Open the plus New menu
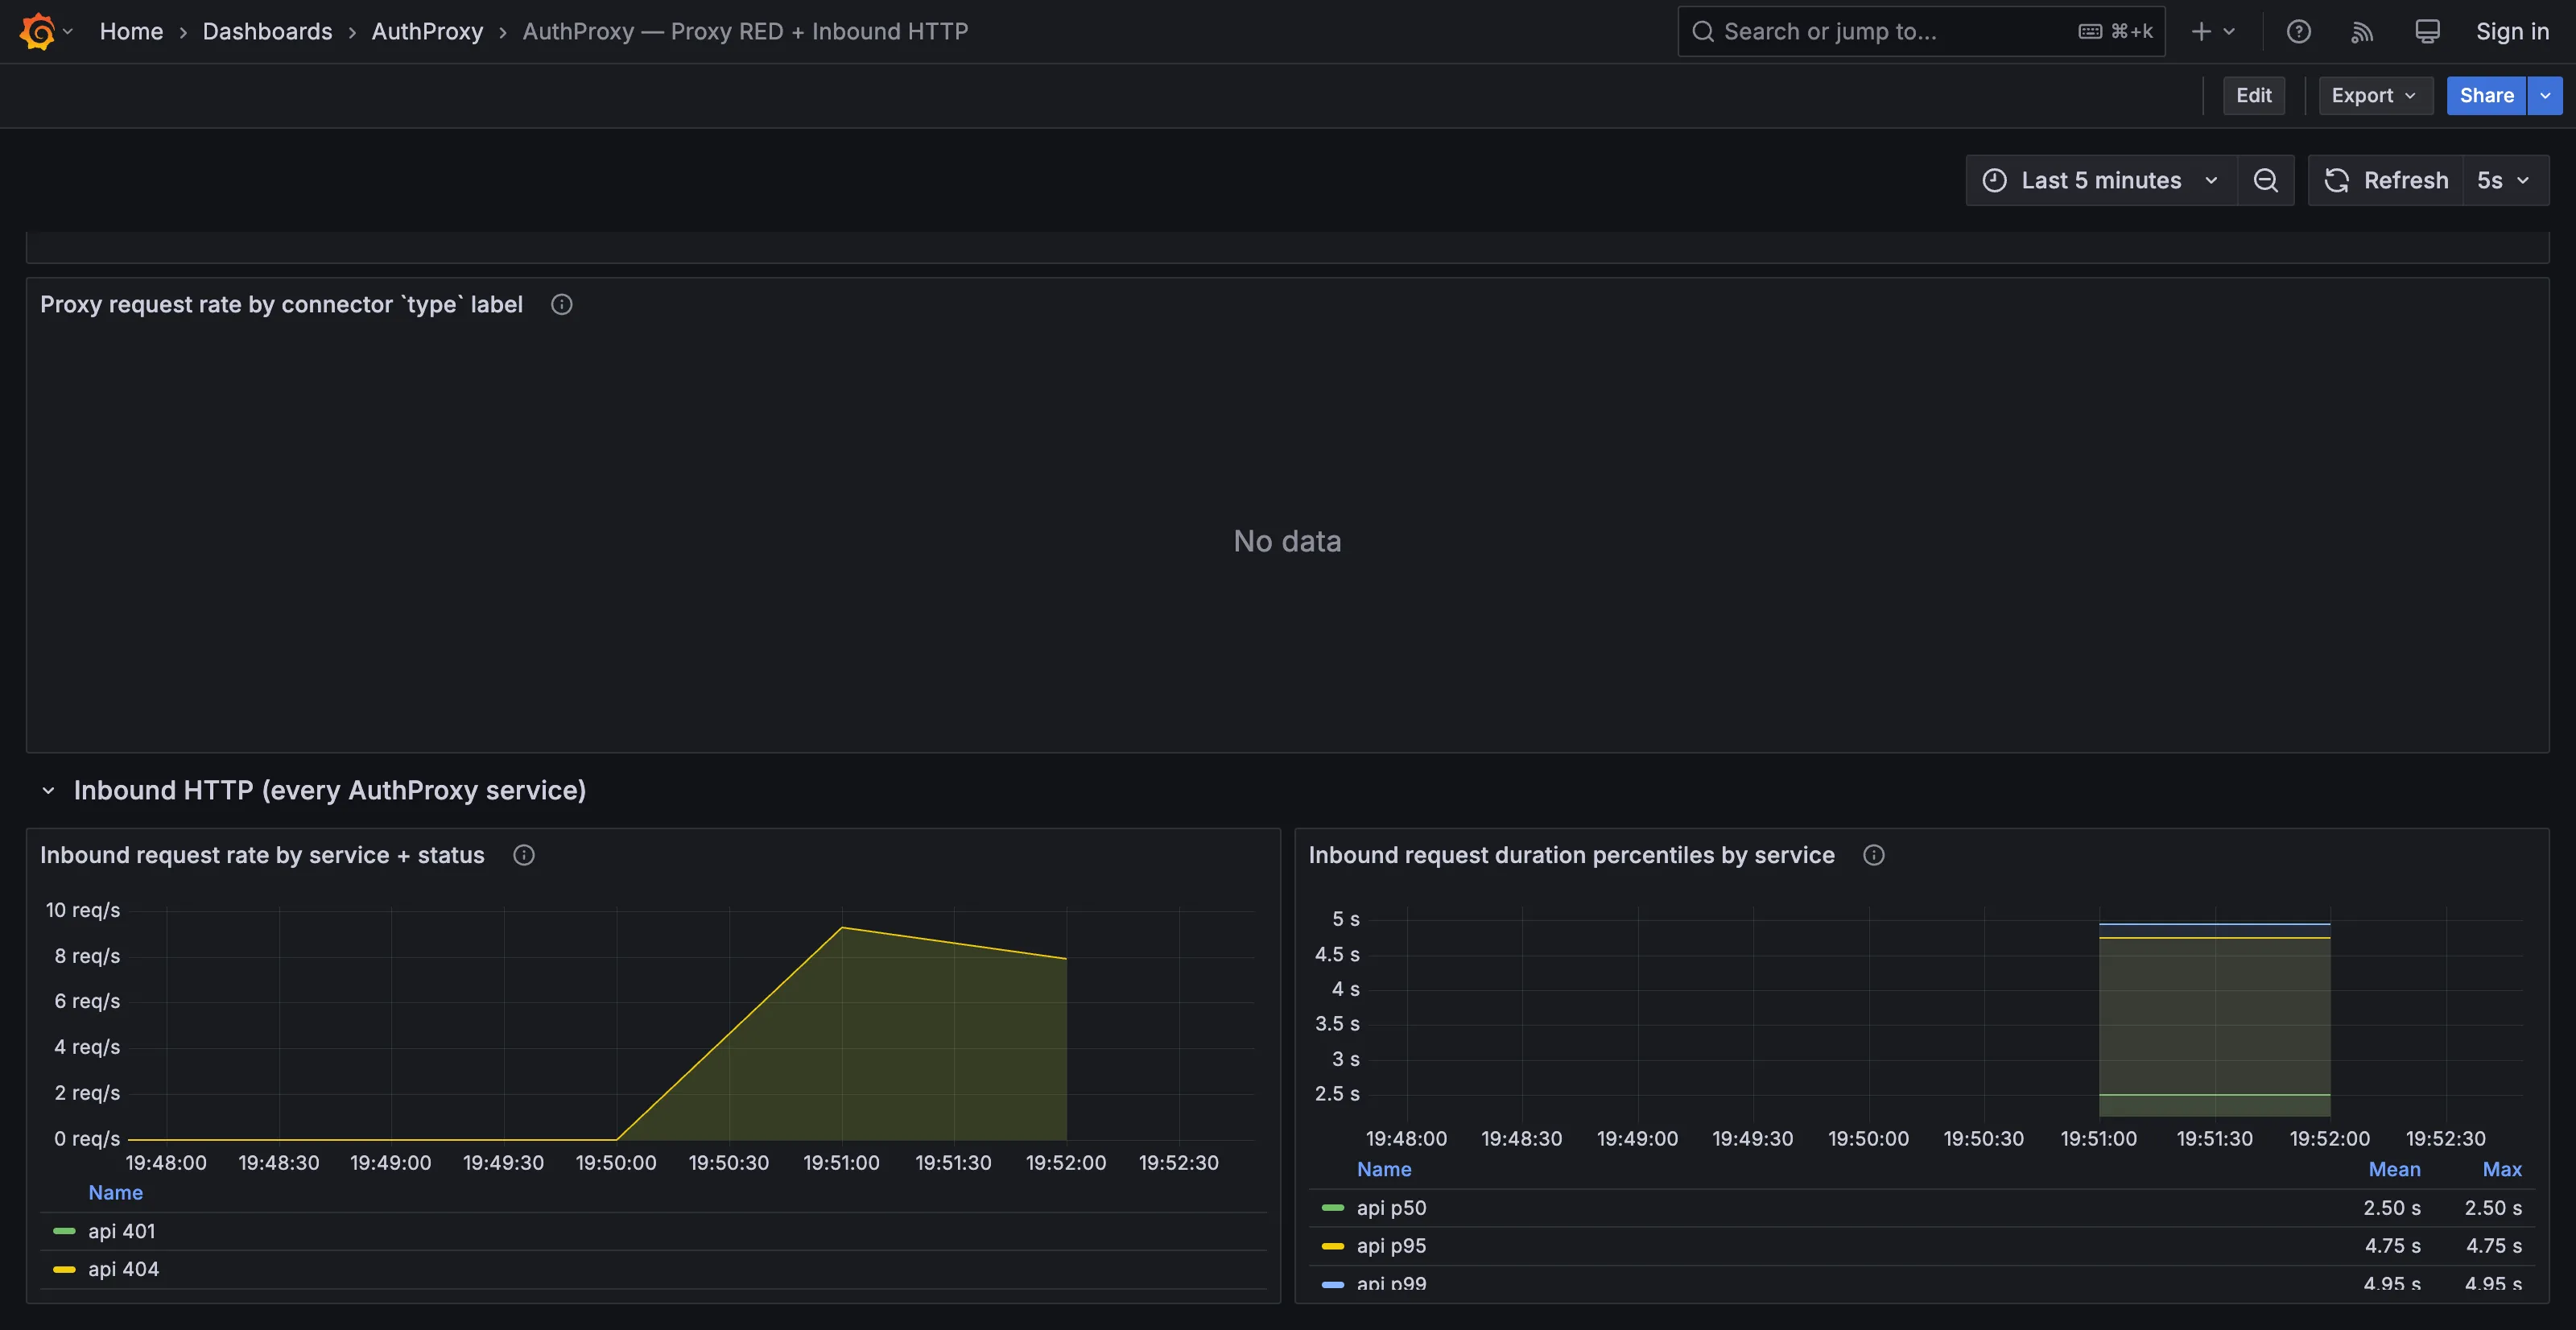2576x1330 pixels. pyautogui.click(x=2213, y=31)
